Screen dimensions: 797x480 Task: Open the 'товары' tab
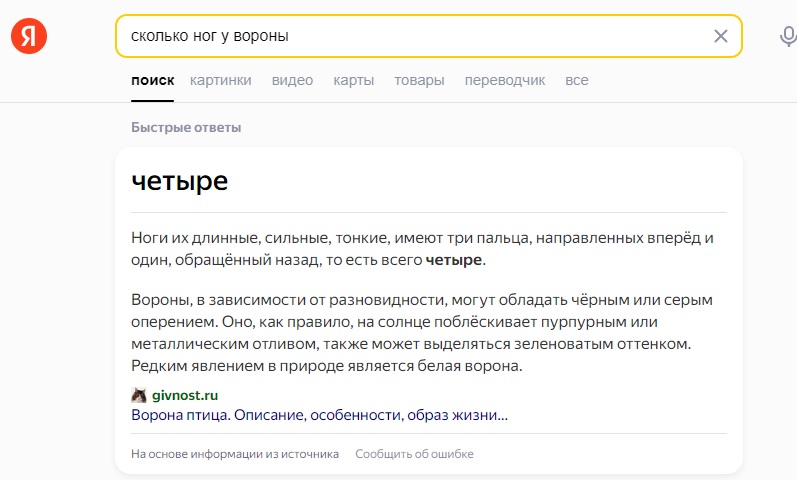coord(419,80)
